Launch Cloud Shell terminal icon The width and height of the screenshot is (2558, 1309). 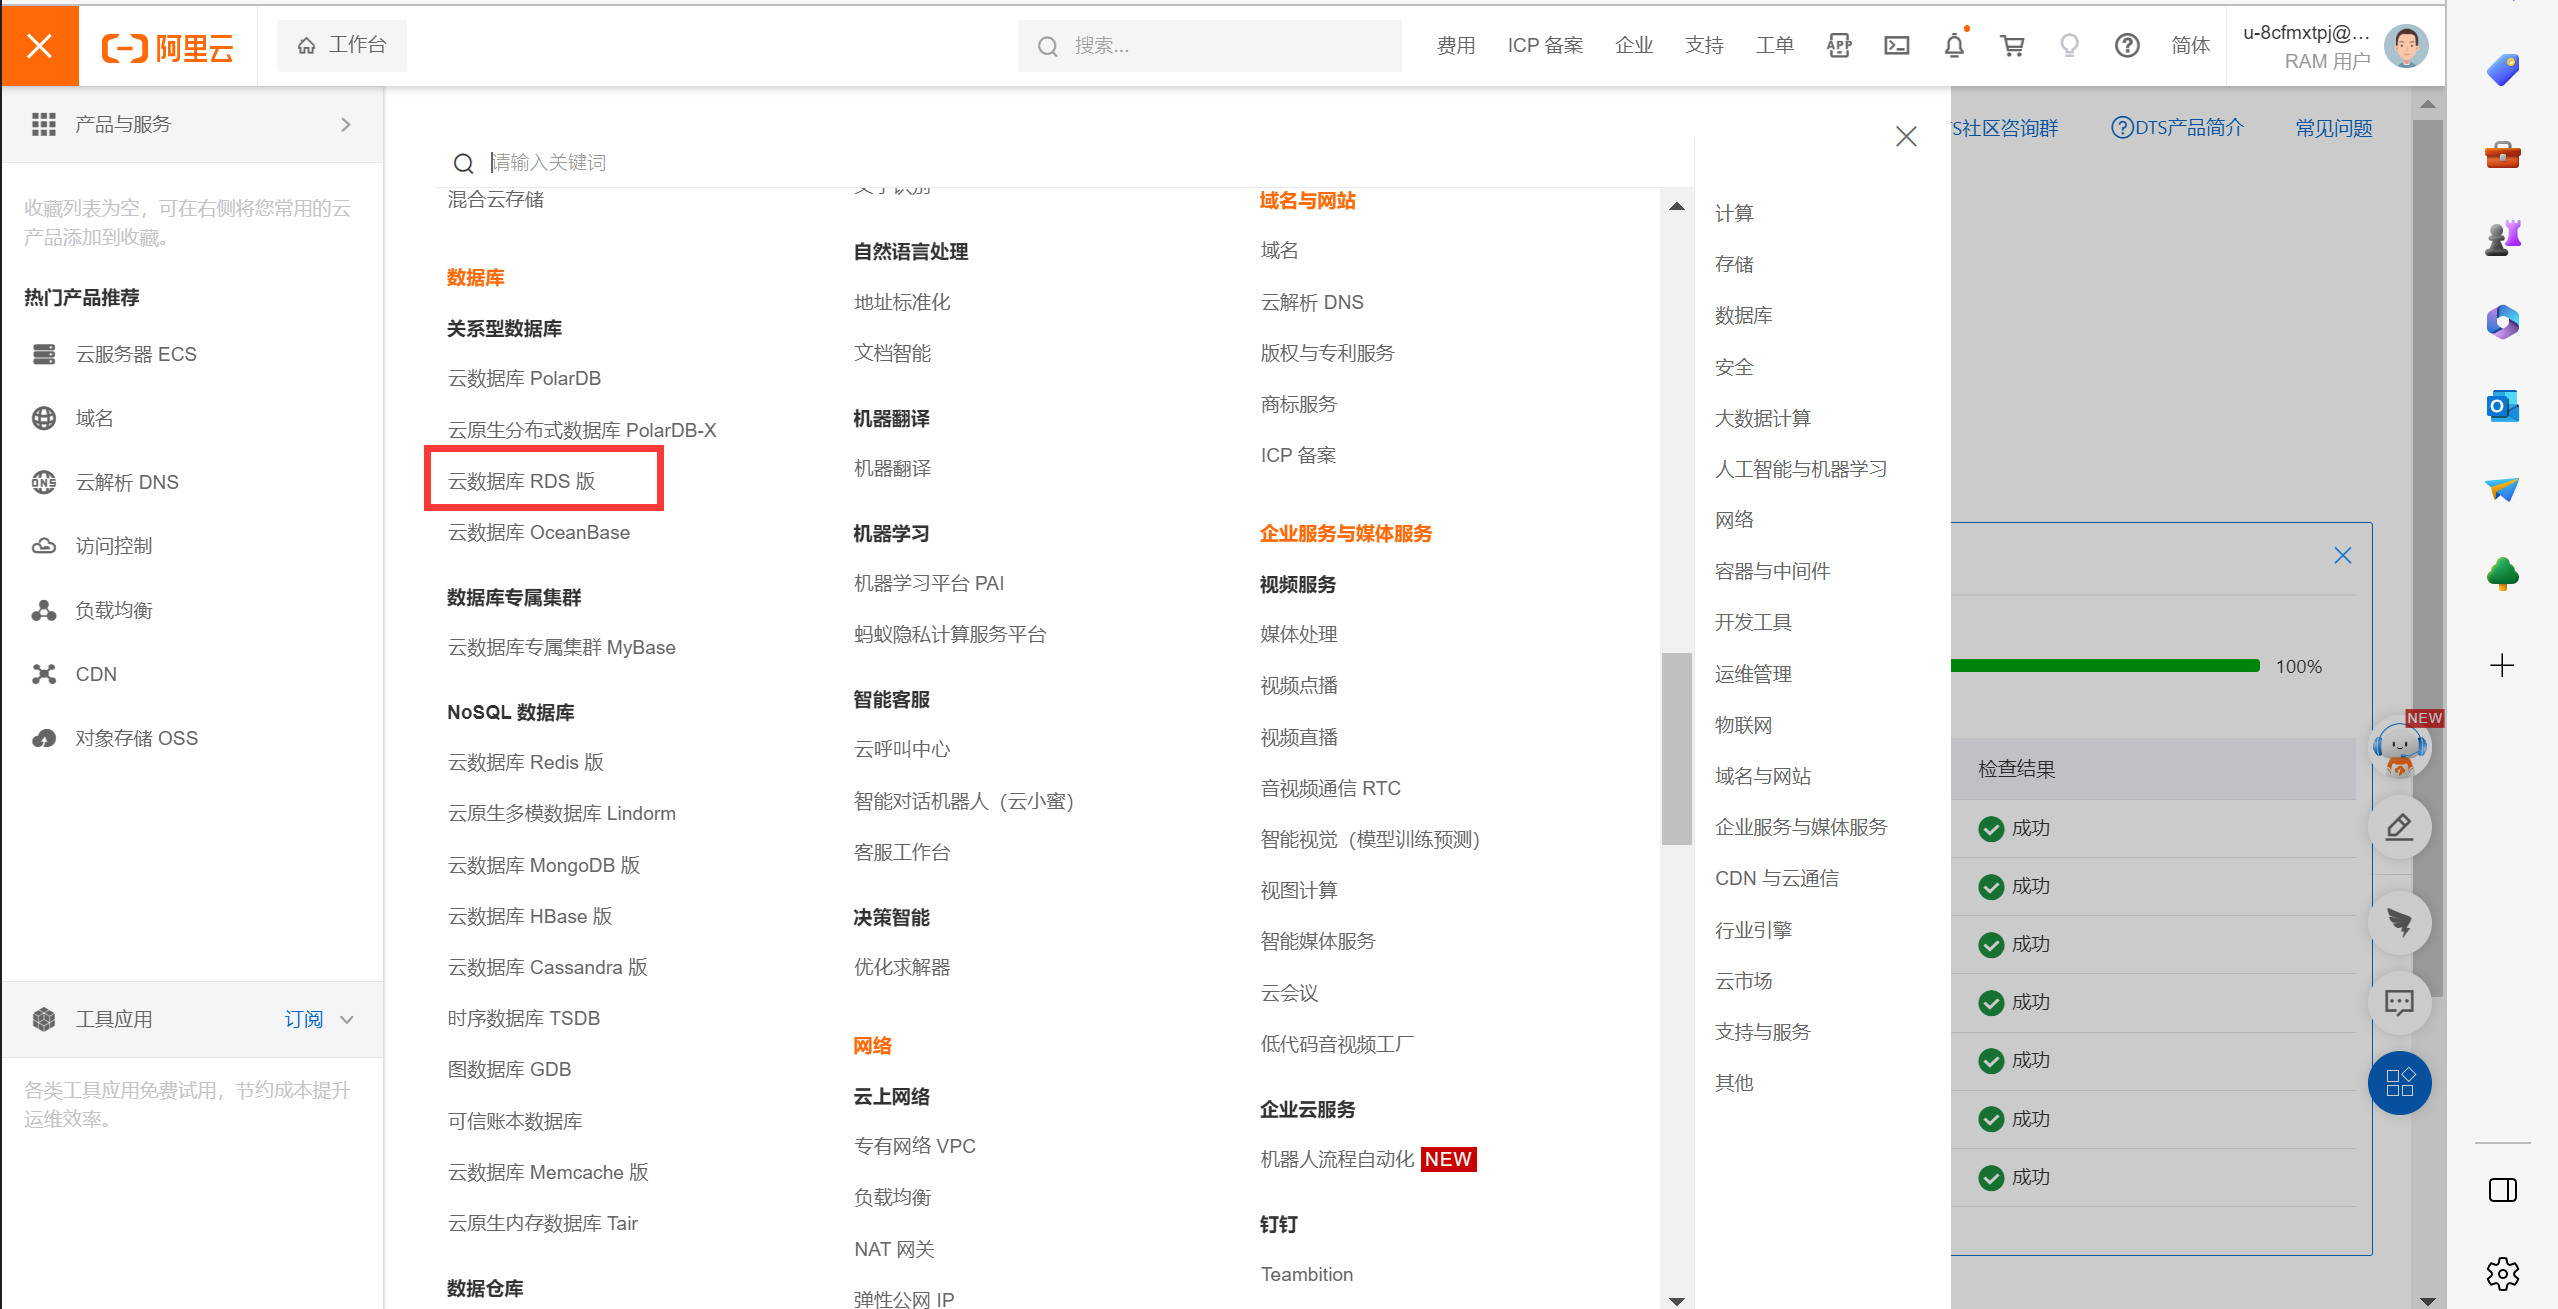pos(1896,45)
